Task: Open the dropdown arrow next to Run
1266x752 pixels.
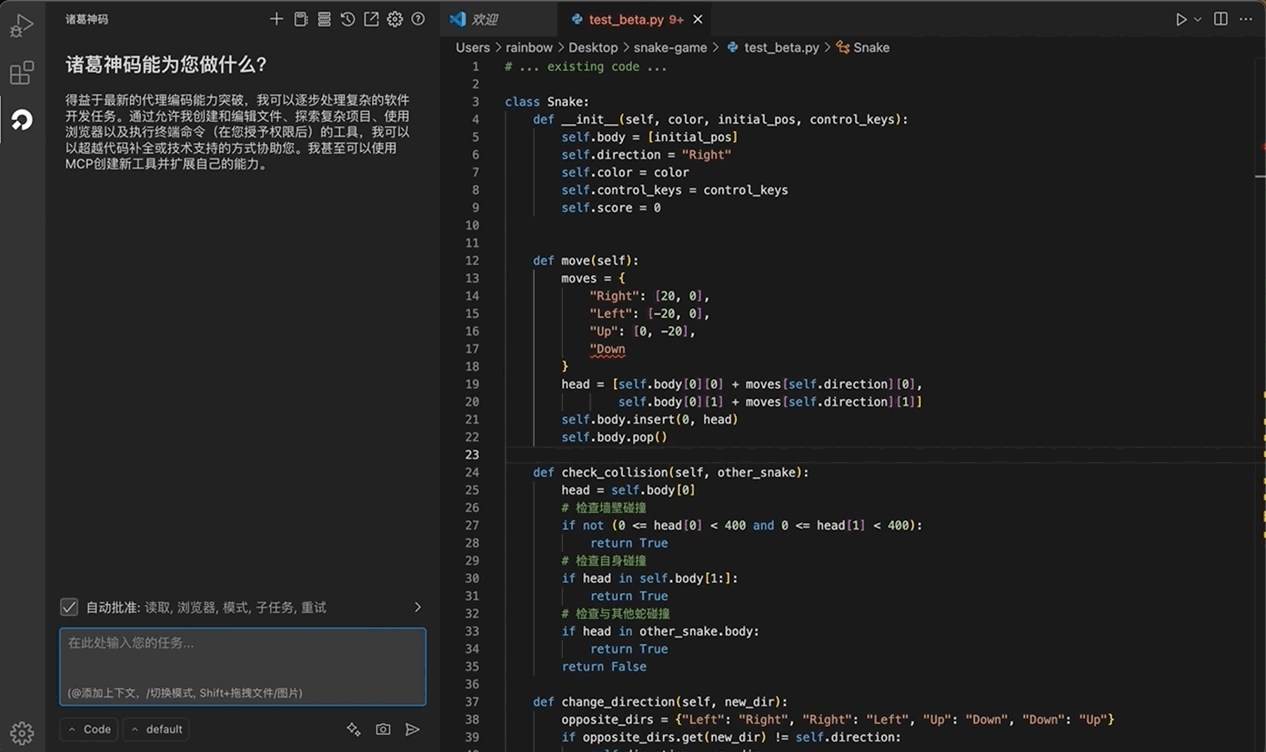Action: (1198, 19)
